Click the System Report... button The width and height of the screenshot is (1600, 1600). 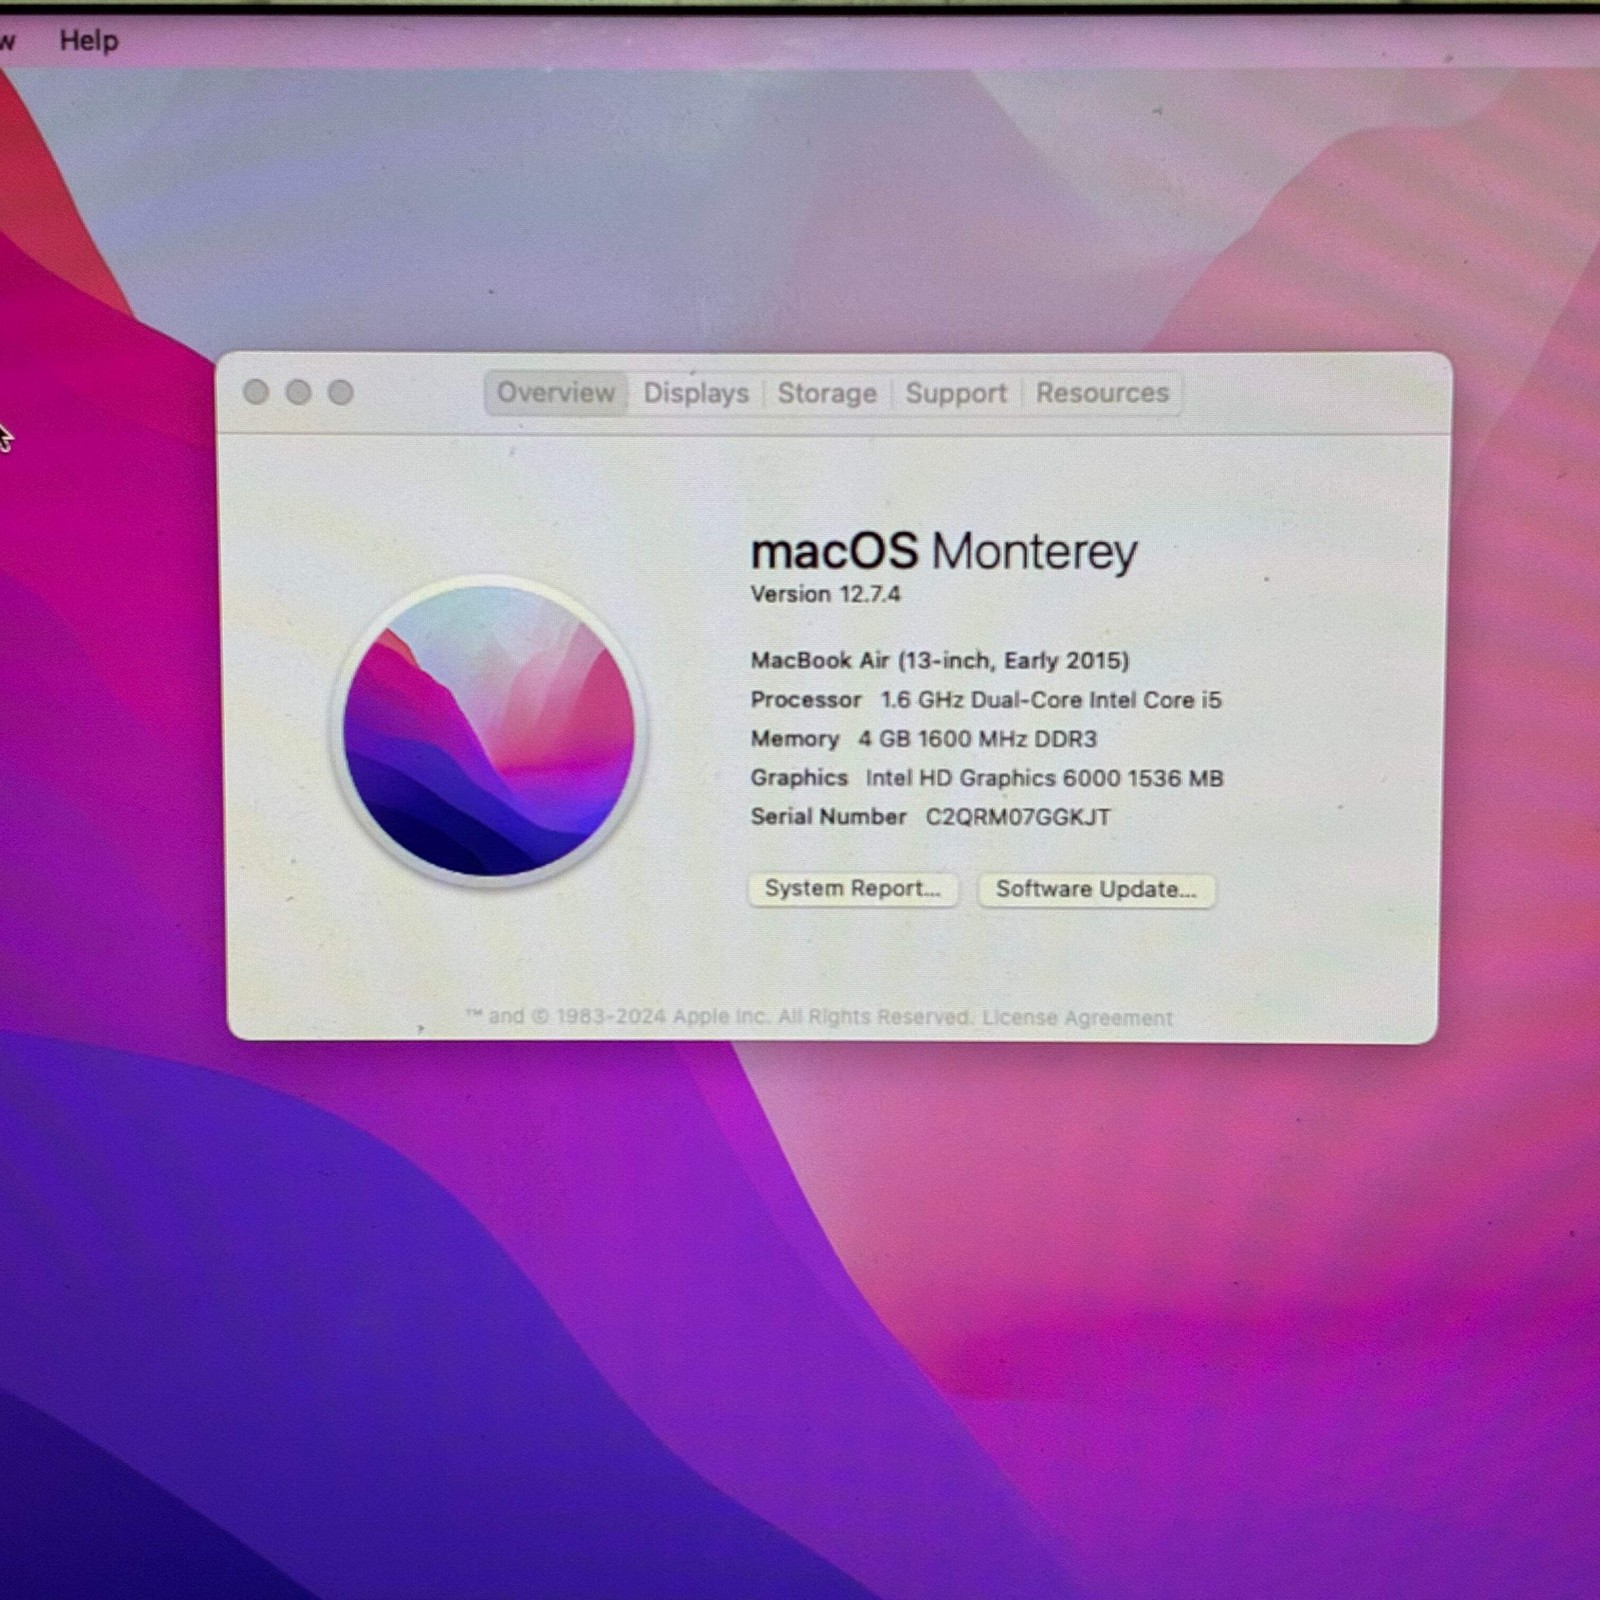tap(853, 889)
